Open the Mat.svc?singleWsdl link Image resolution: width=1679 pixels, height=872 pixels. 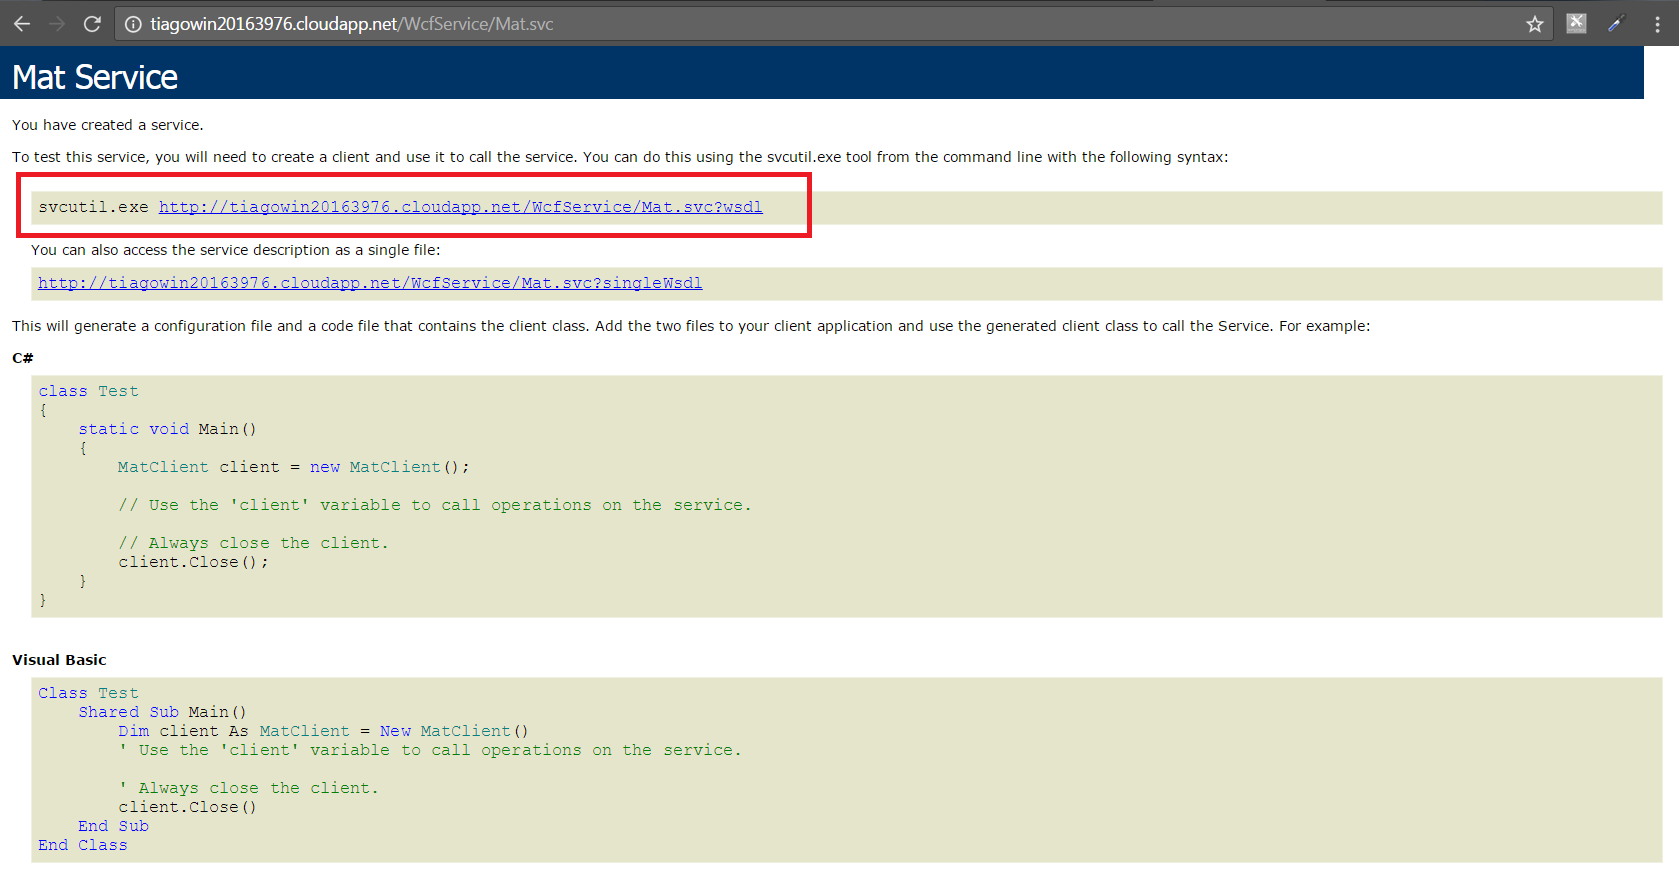[x=370, y=283]
